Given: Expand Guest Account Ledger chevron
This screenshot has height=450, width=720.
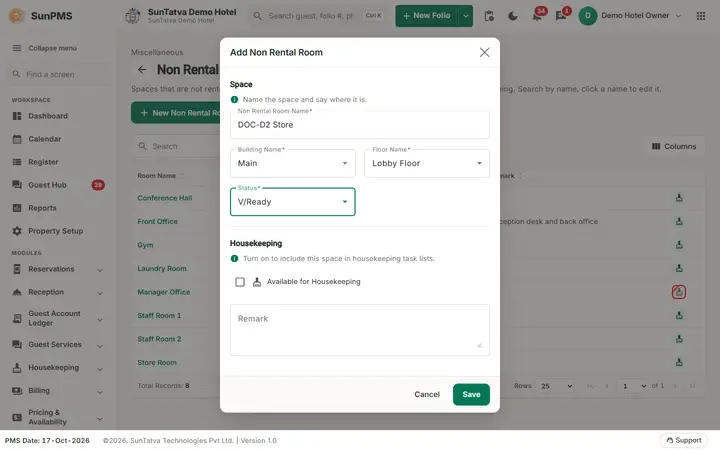Looking at the screenshot, I should tap(100, 320).
